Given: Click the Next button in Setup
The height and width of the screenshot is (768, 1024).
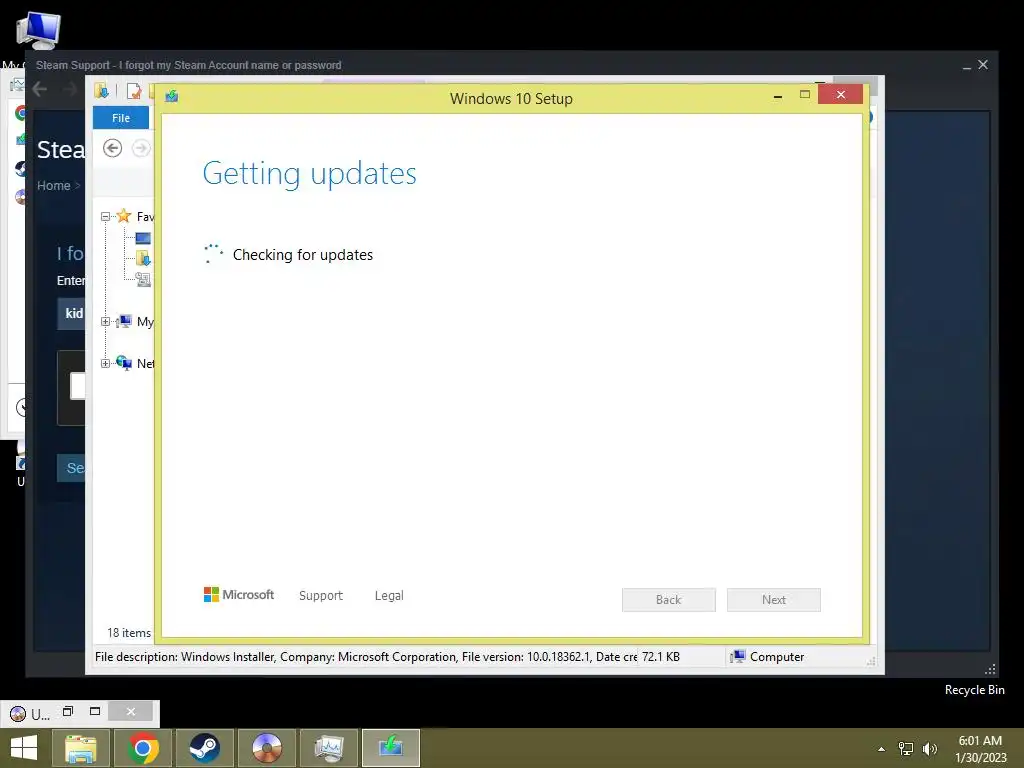Looking at the screenshot, I should click(x=773, y=600).
